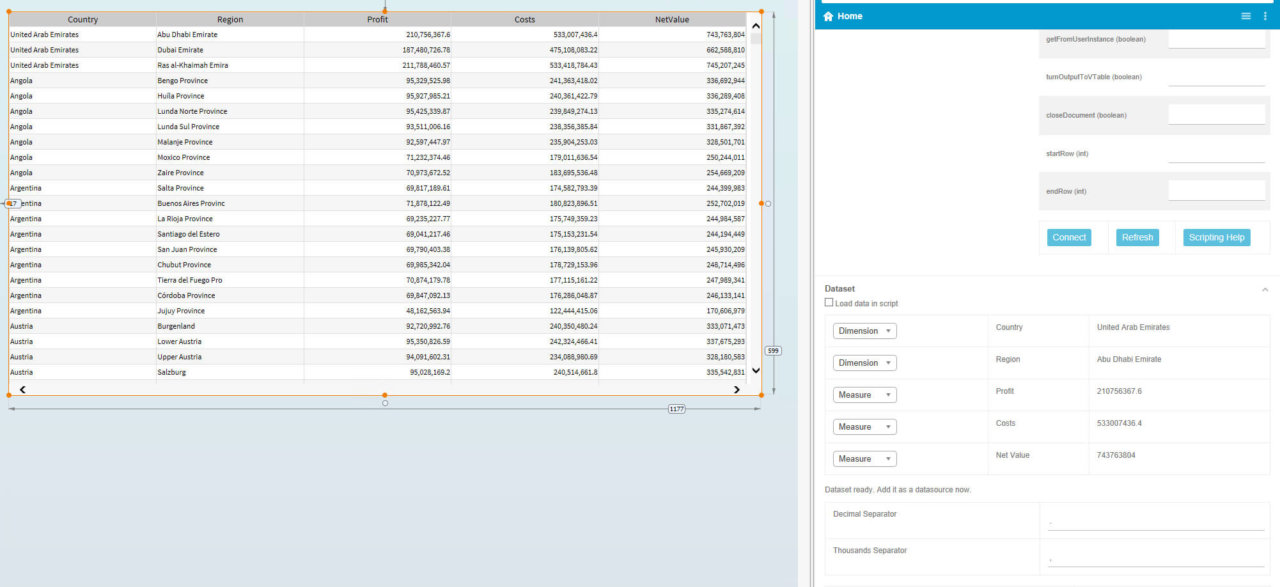1280x587 pixels.
Task: Open the hamburger menu in the top-right header
Action: (x=1245, y=16)
